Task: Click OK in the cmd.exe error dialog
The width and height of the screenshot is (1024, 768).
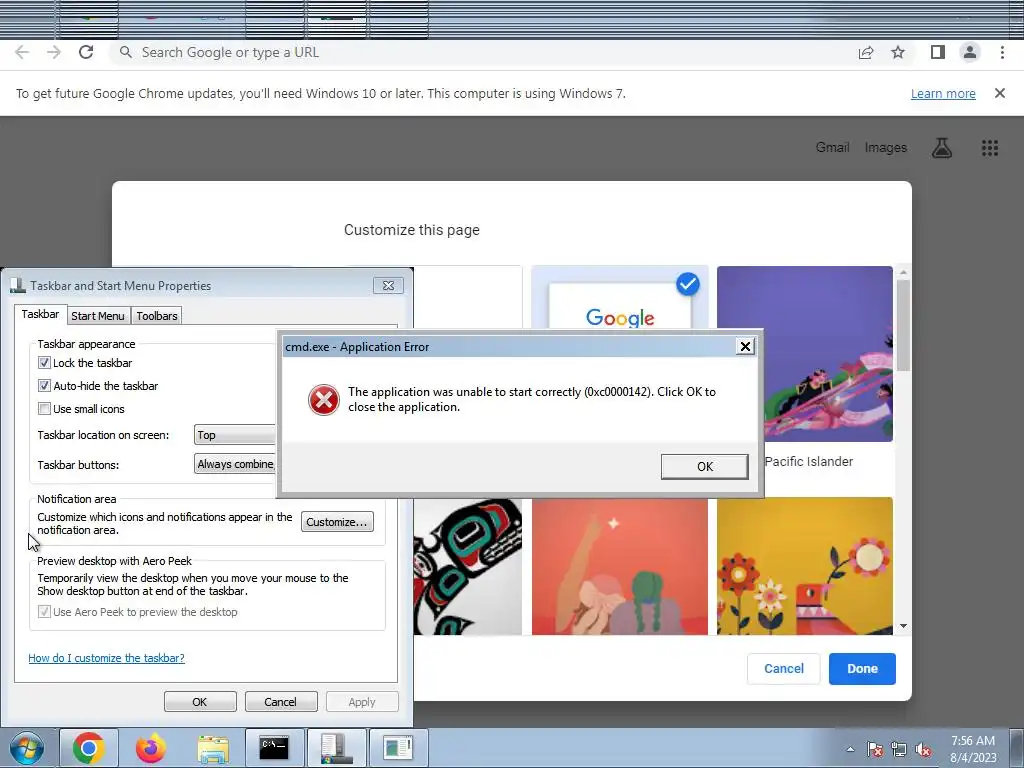Action: coord(705,466)
